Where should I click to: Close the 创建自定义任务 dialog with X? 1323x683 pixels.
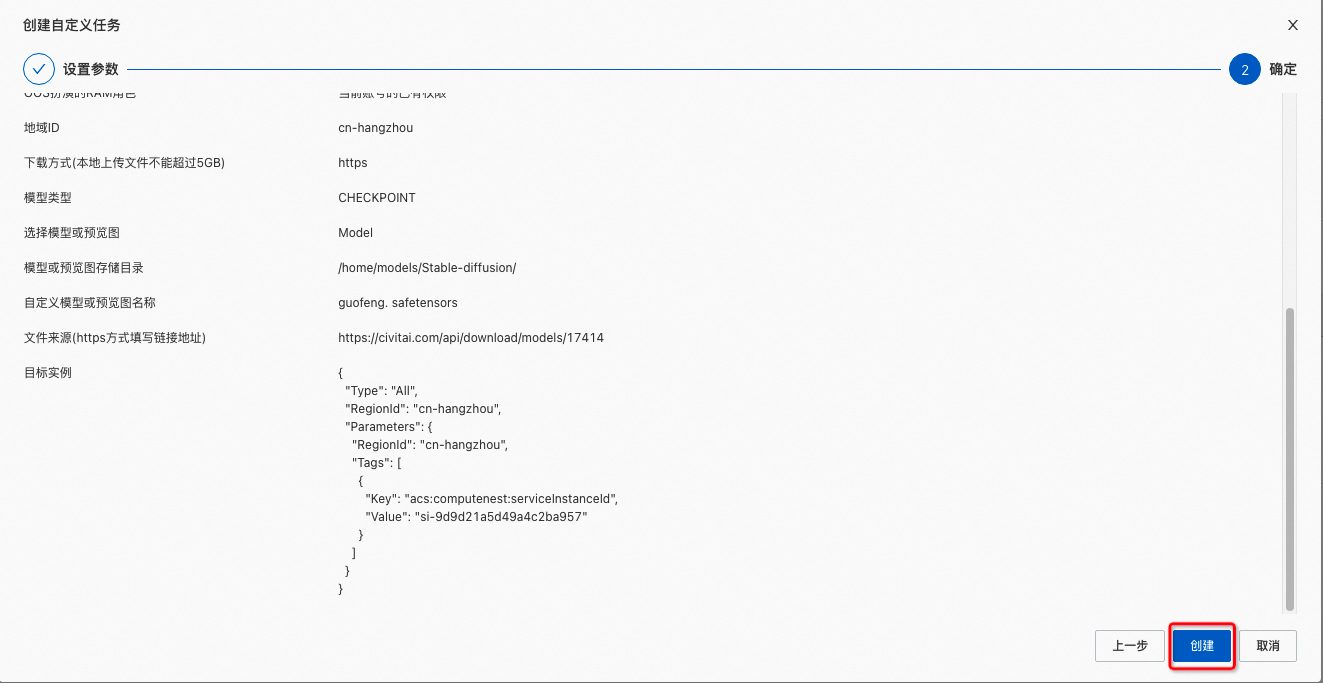click(1293, 25)
